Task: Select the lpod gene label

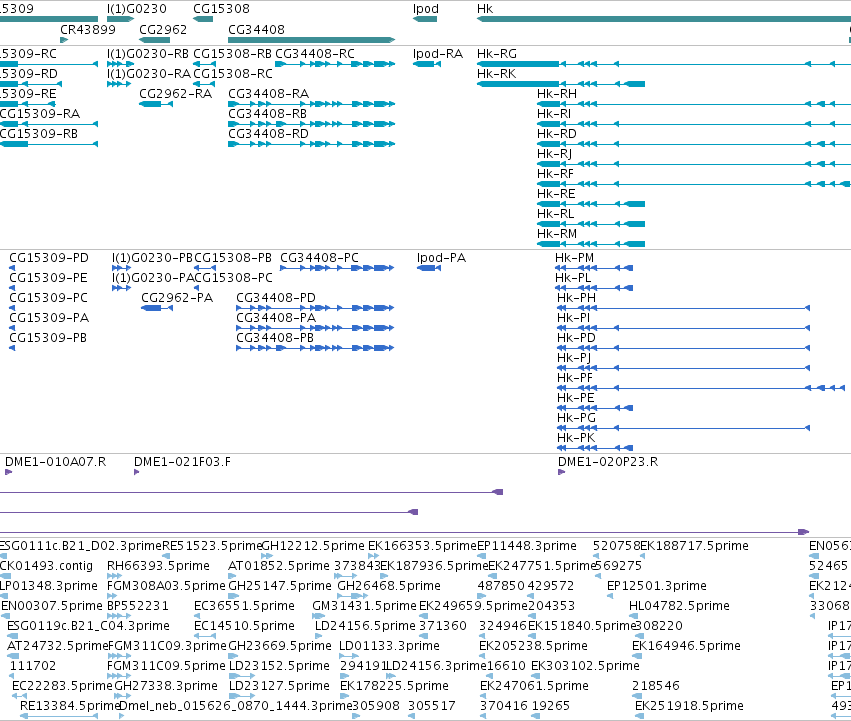Action: tap(426, 9)
